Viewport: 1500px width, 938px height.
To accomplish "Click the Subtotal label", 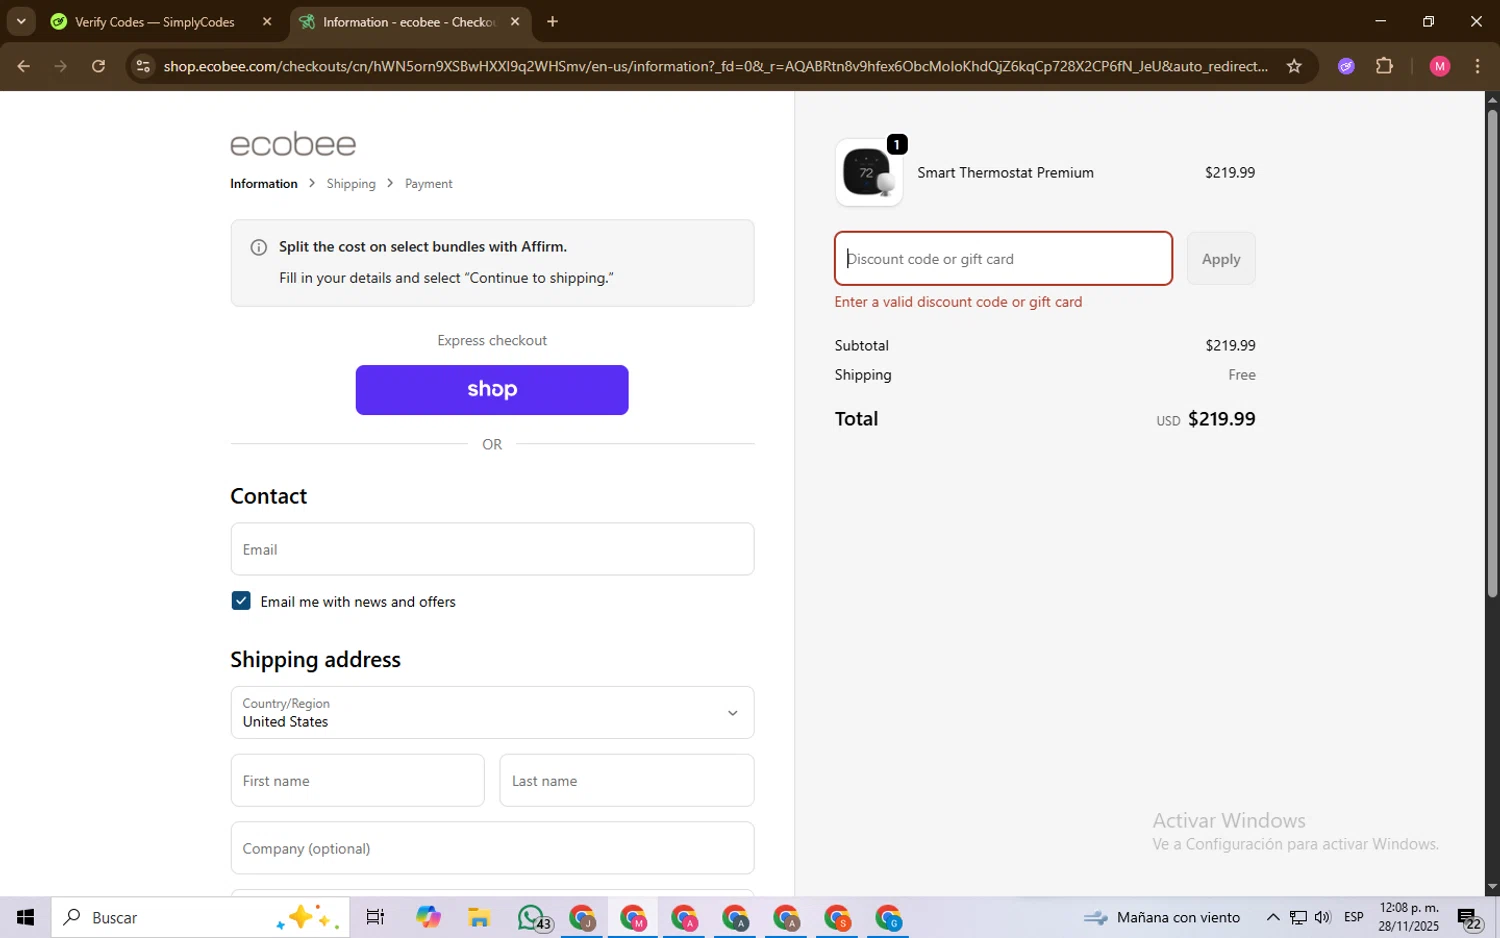I will (x=862, y=345).
